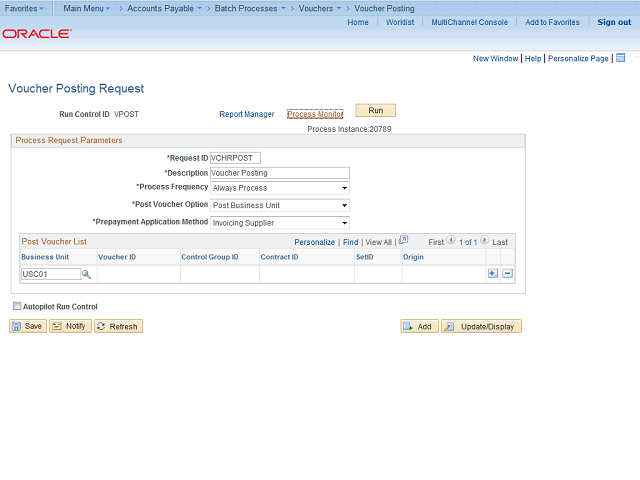Click Find in Post Voucher List
The height and width of the screenshot is (480, 640).
(x=351, y=242)
